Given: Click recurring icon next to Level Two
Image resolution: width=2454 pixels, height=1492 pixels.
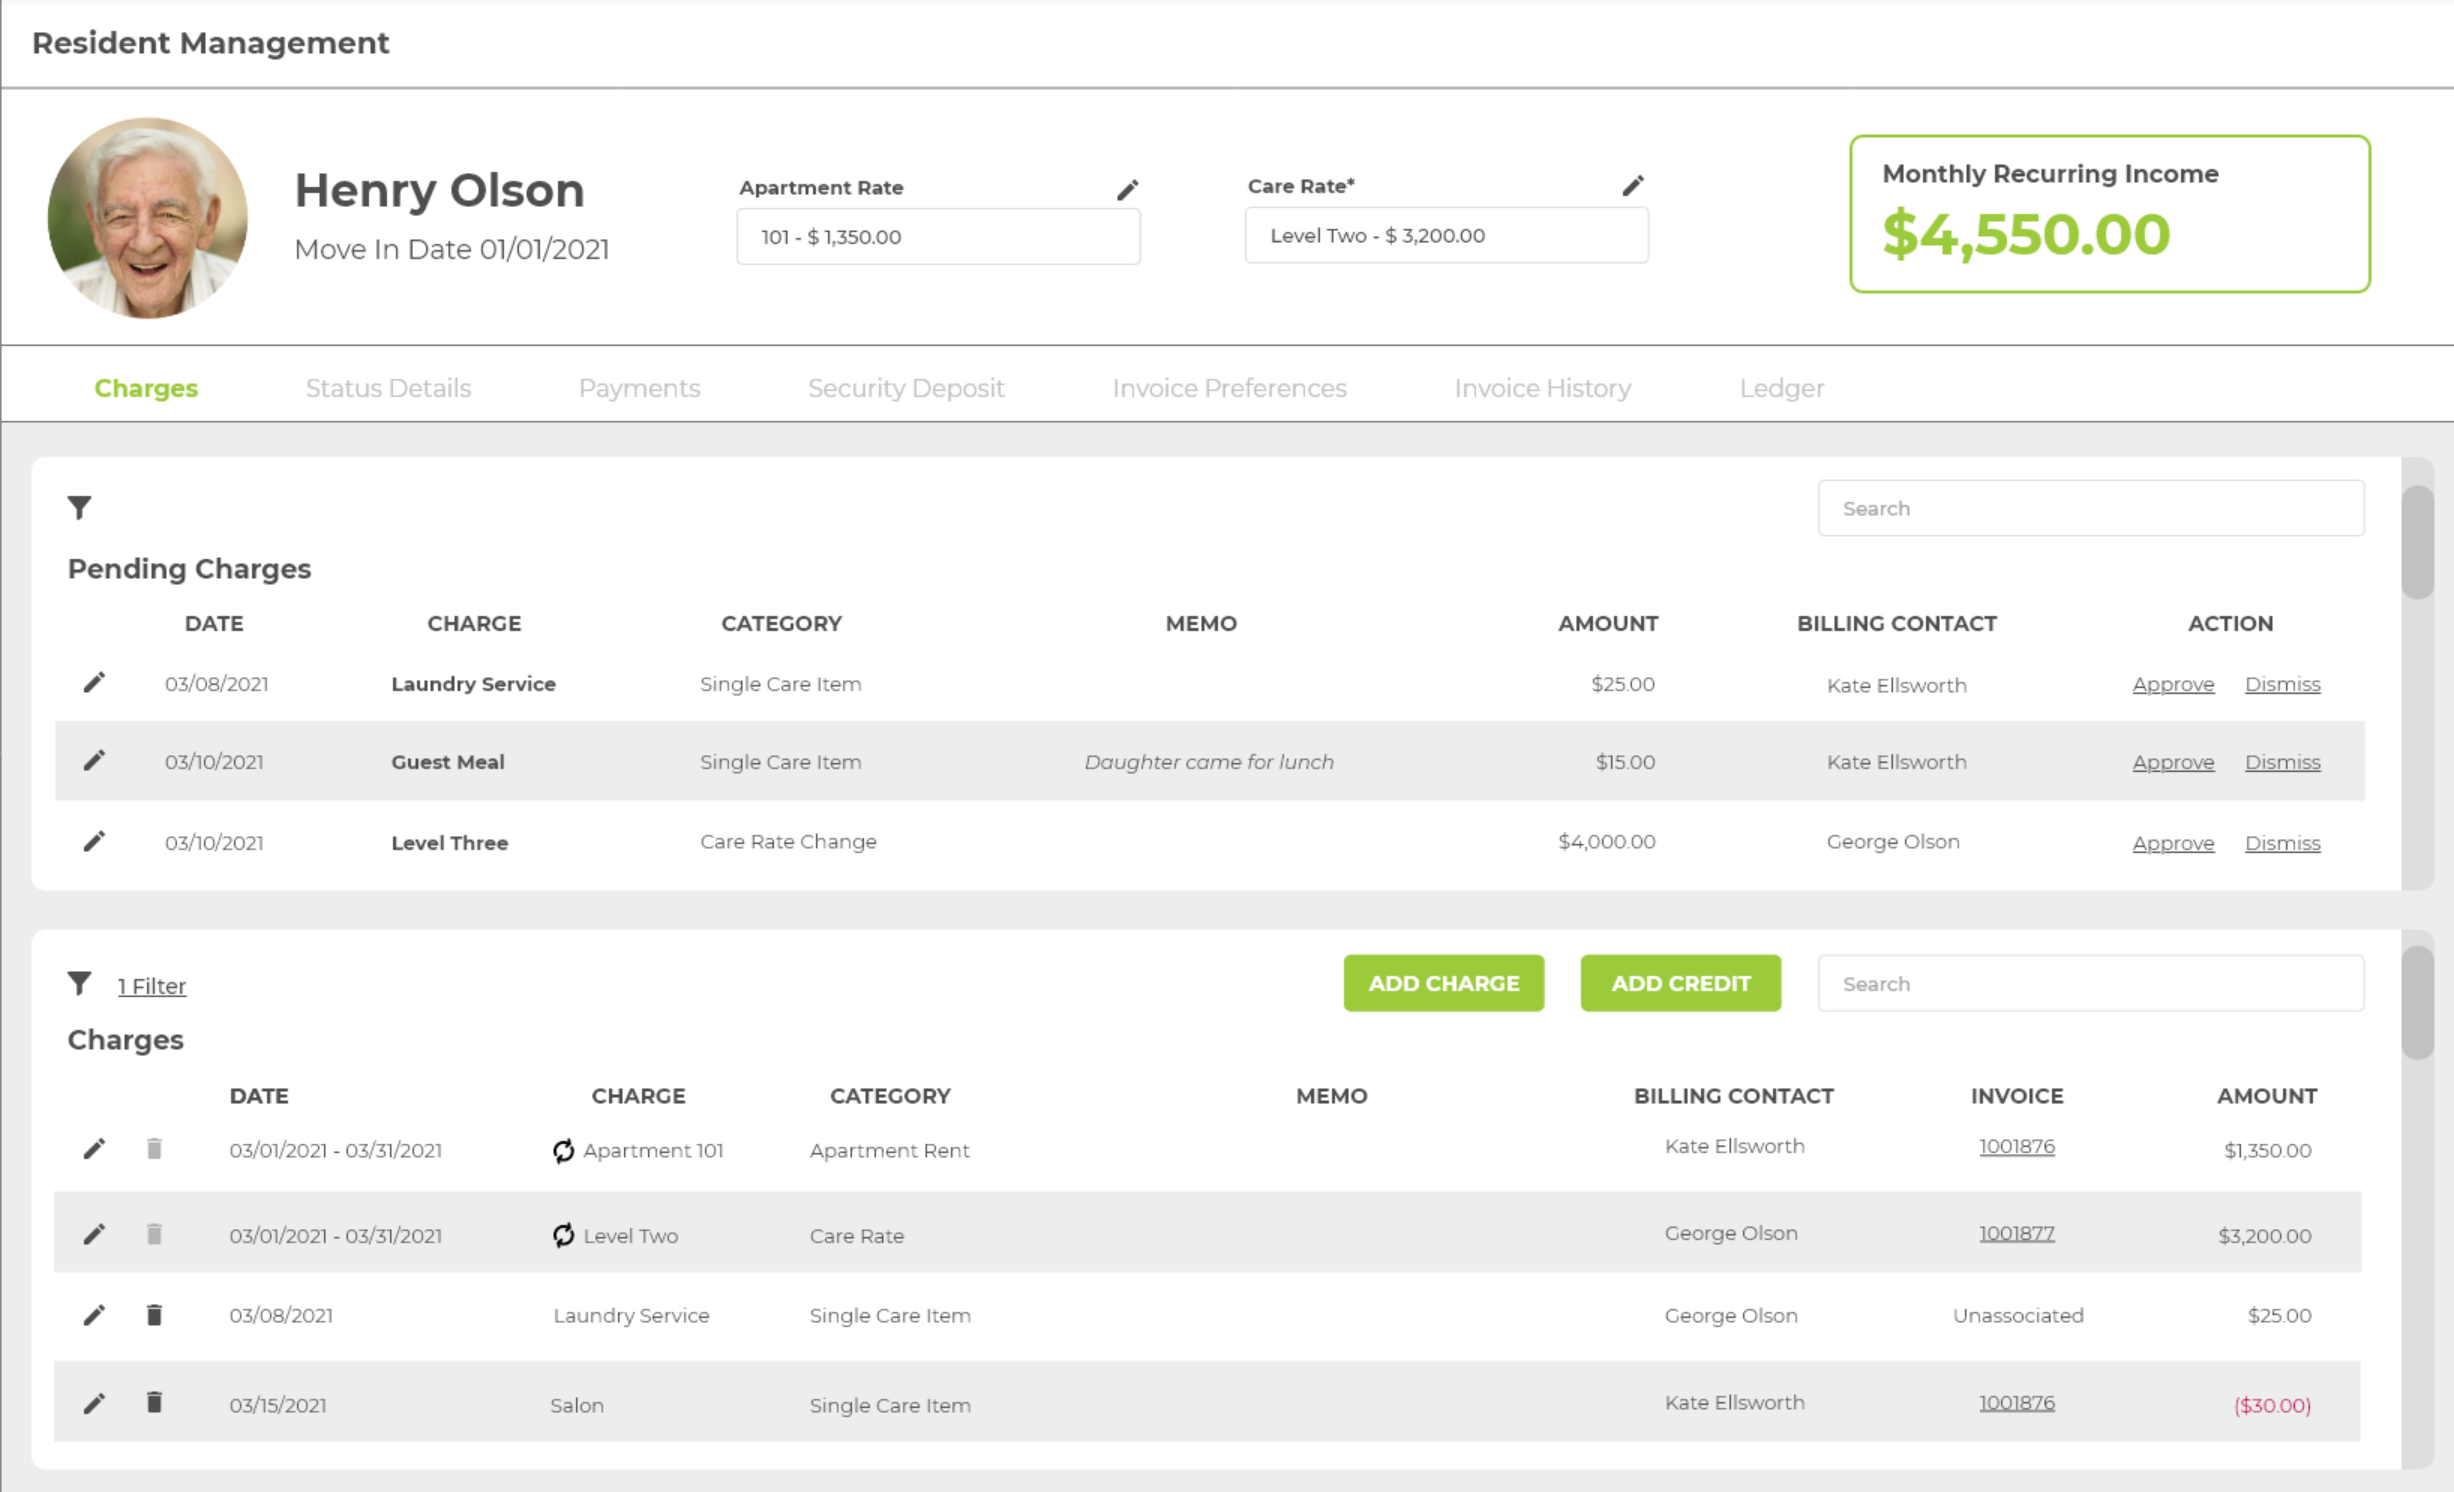Looking at the screenshot, I should (x=564, y=1236).
